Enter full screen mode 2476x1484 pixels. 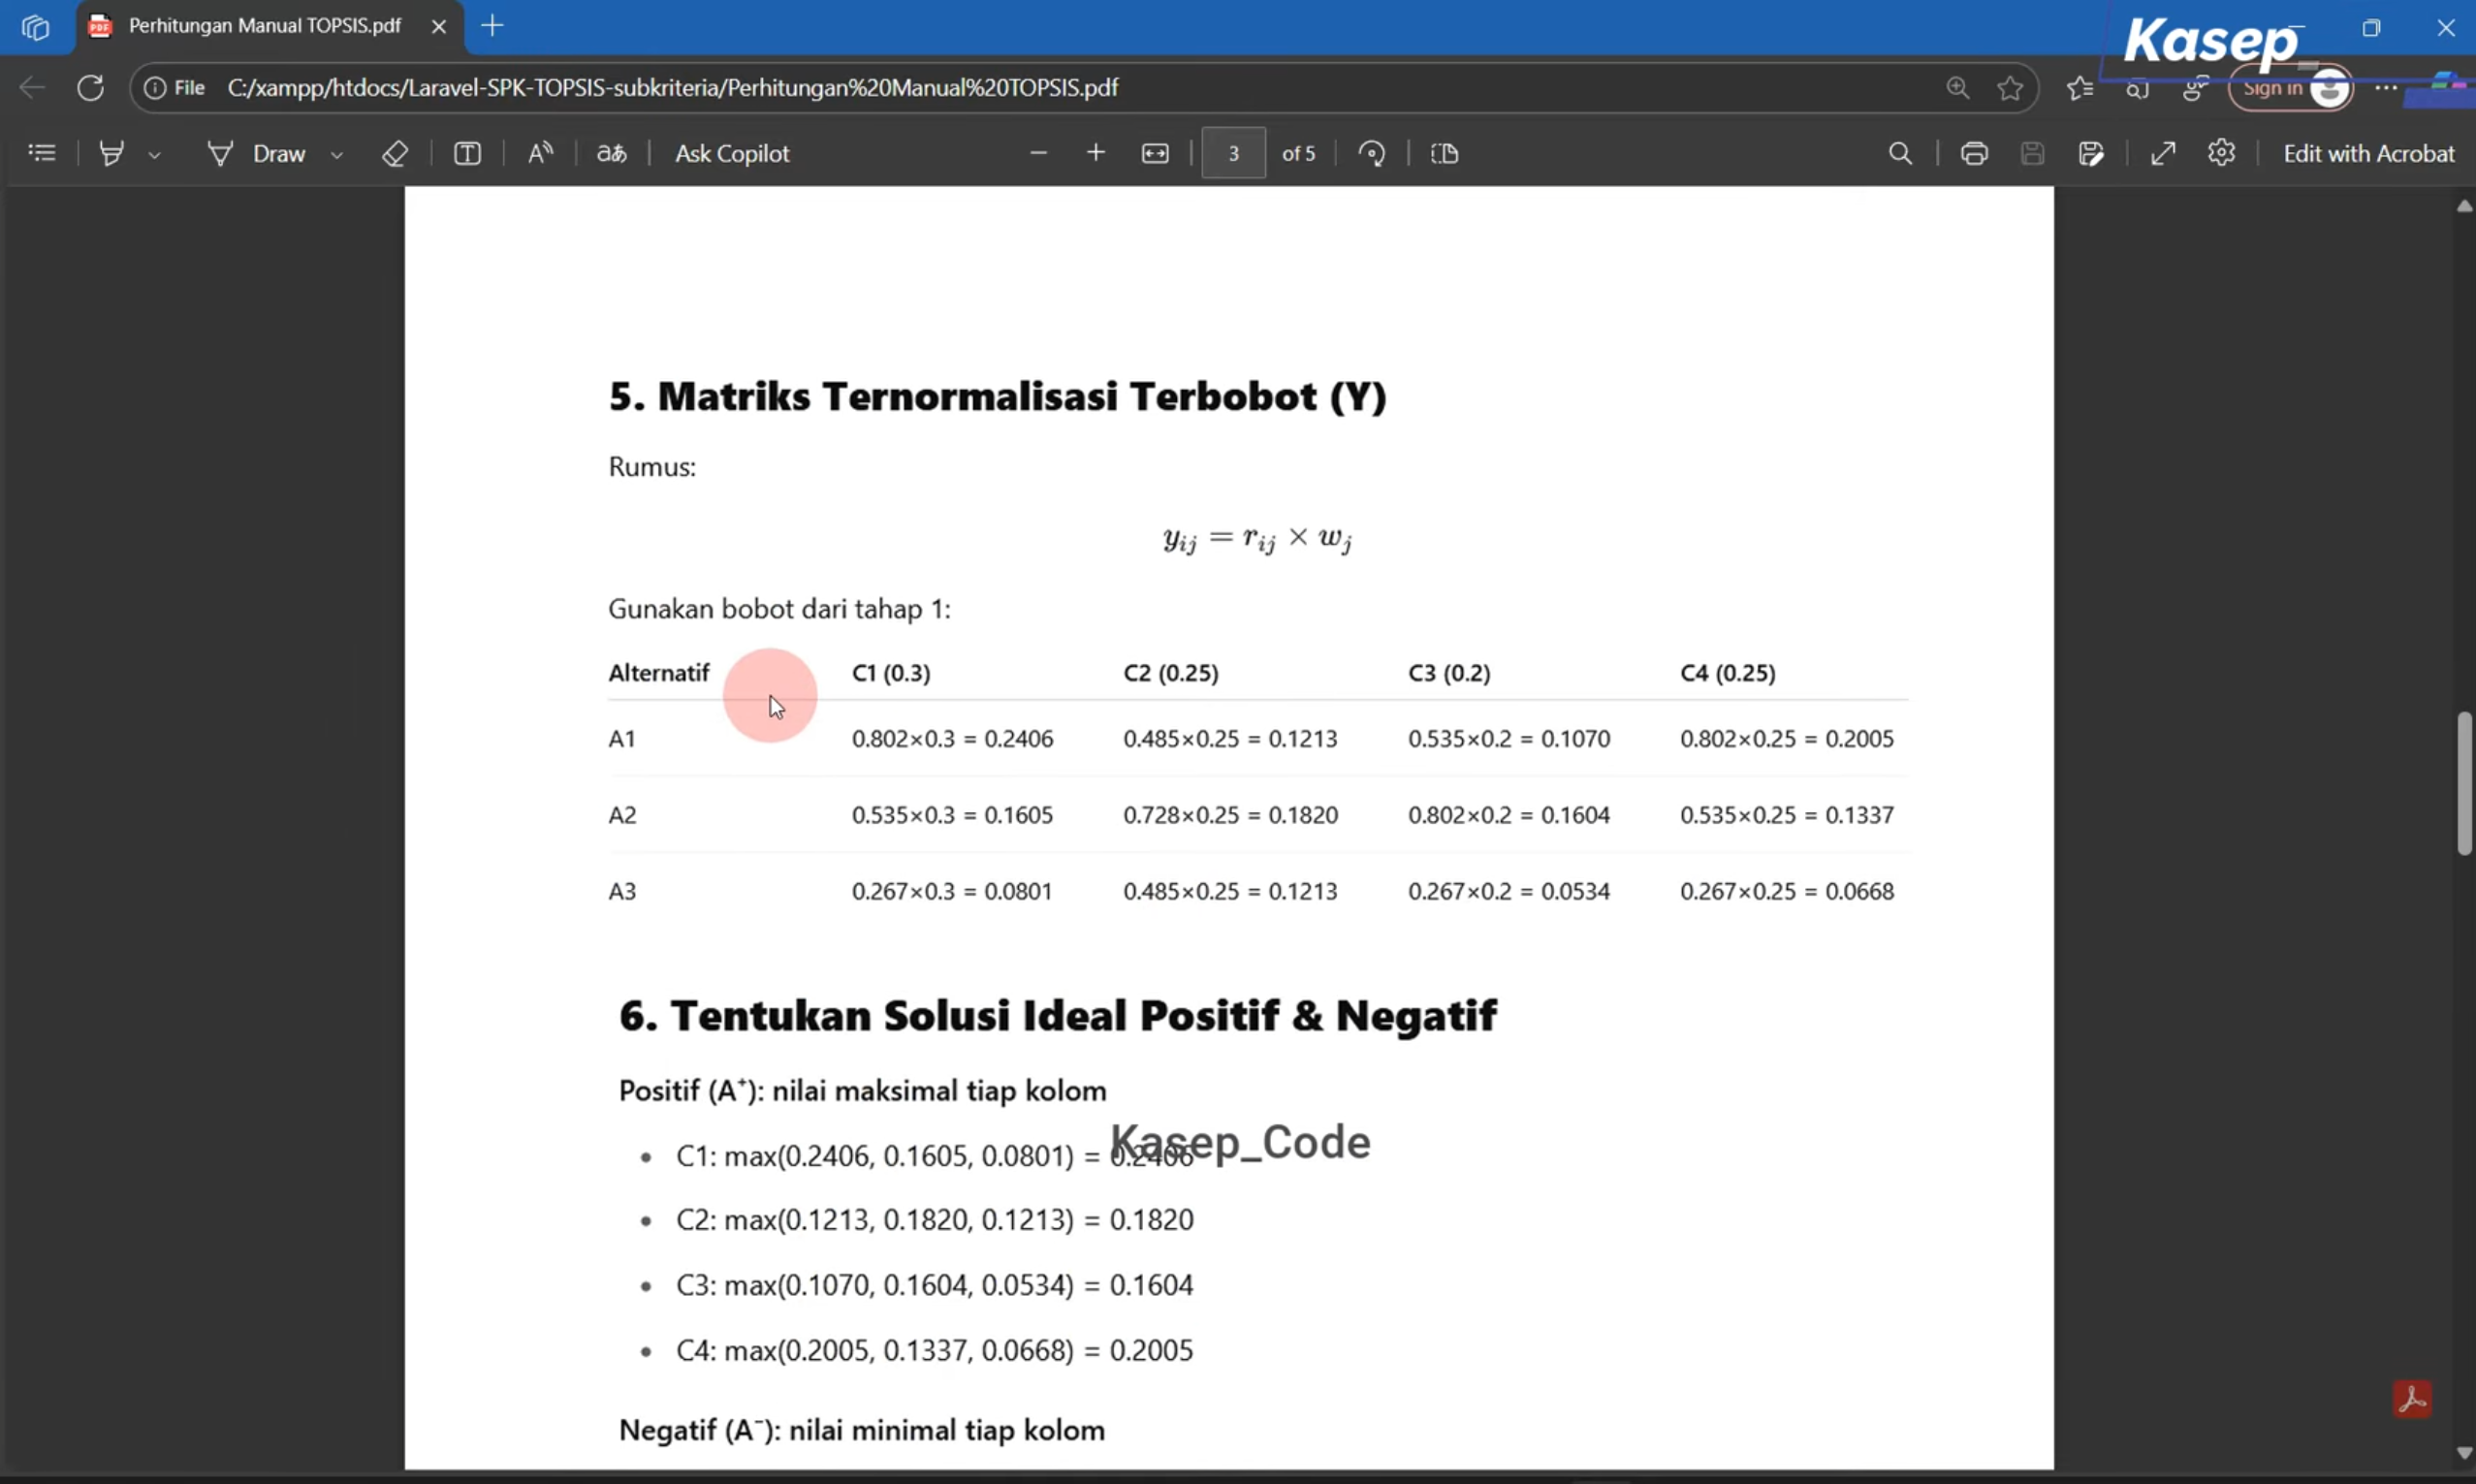pos(2163,153)
